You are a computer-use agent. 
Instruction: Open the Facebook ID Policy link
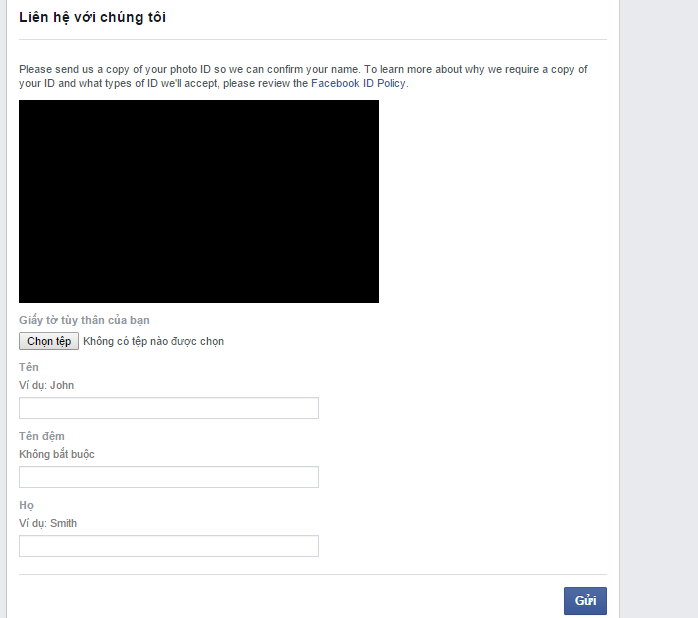click(358, 83)
